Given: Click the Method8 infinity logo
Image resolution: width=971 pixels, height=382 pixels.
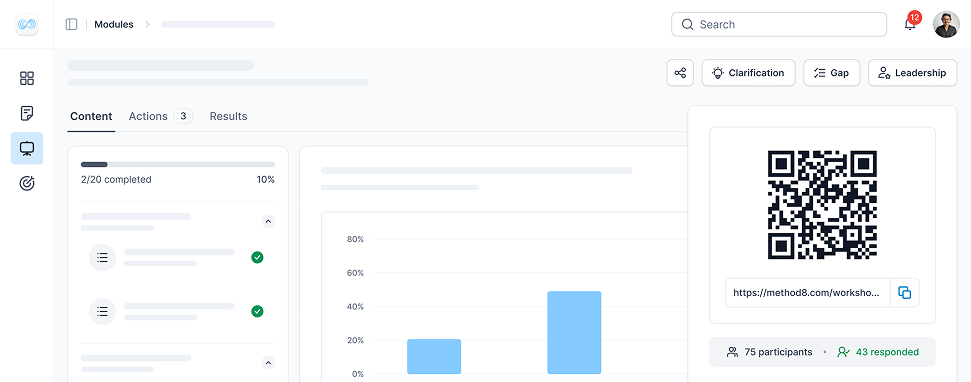Looking at the screenshot, I should click(x=27, y=25).
